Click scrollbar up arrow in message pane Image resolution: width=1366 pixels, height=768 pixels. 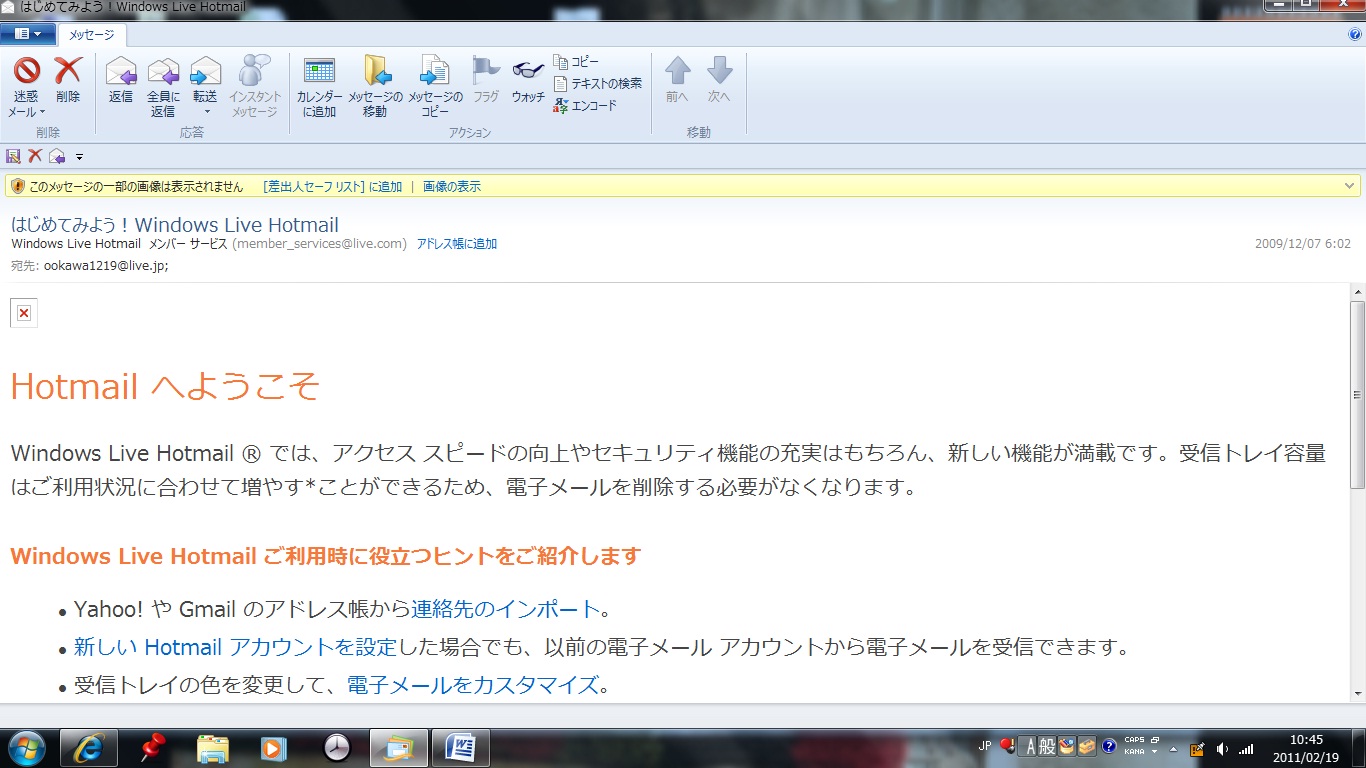pos(1357,292)
